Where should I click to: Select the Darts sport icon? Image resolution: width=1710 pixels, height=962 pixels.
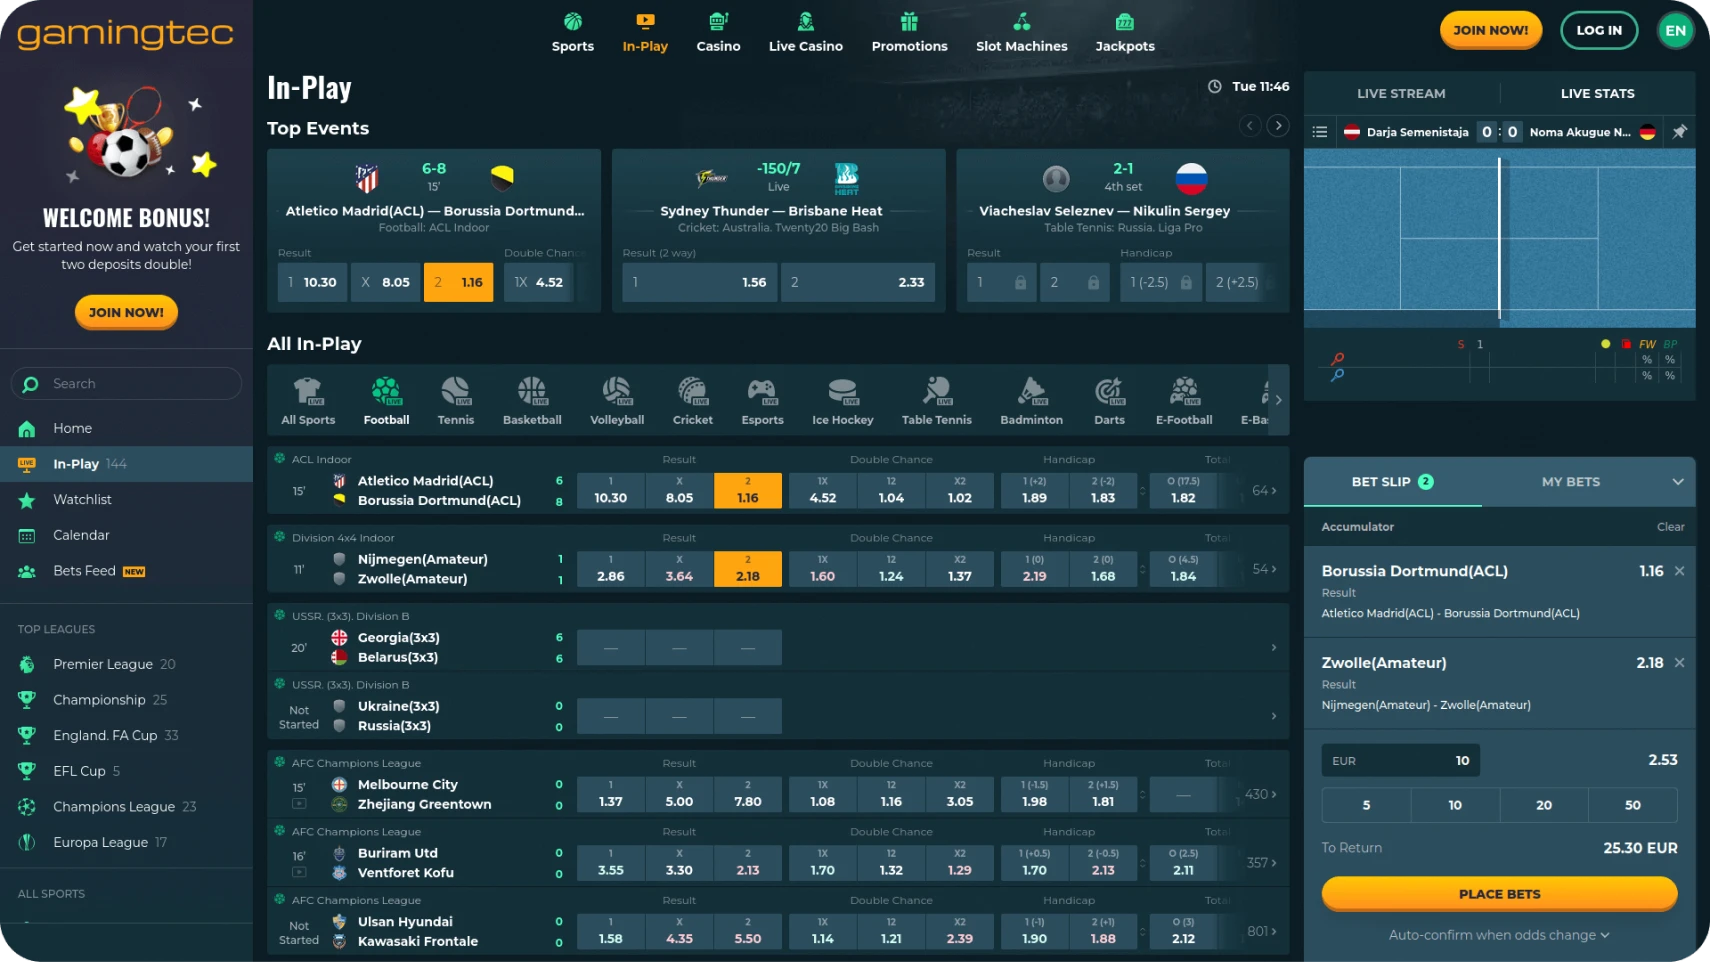(x=1108, y=391)
